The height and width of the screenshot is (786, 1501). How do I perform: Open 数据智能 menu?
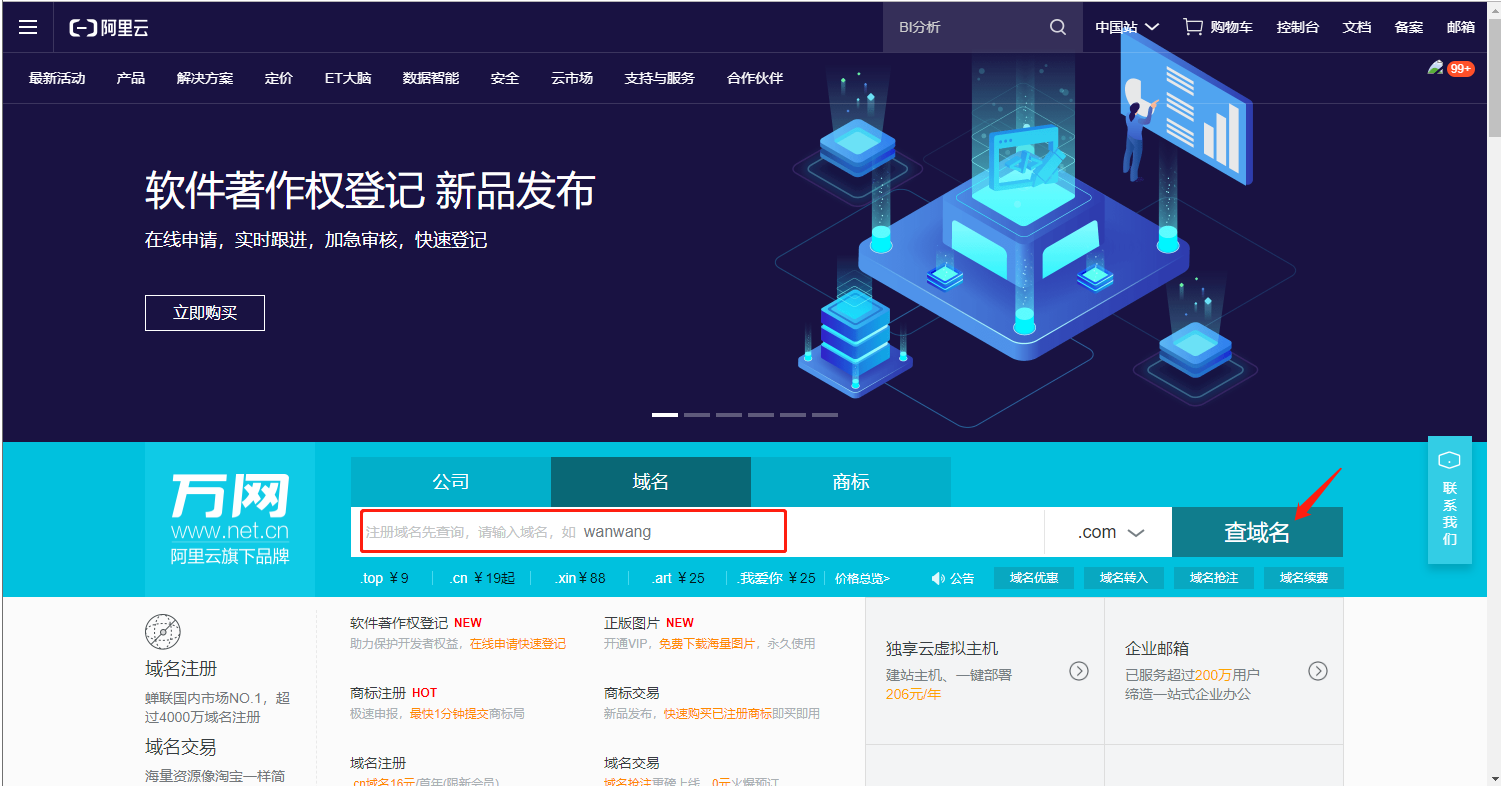coord(431,78)
